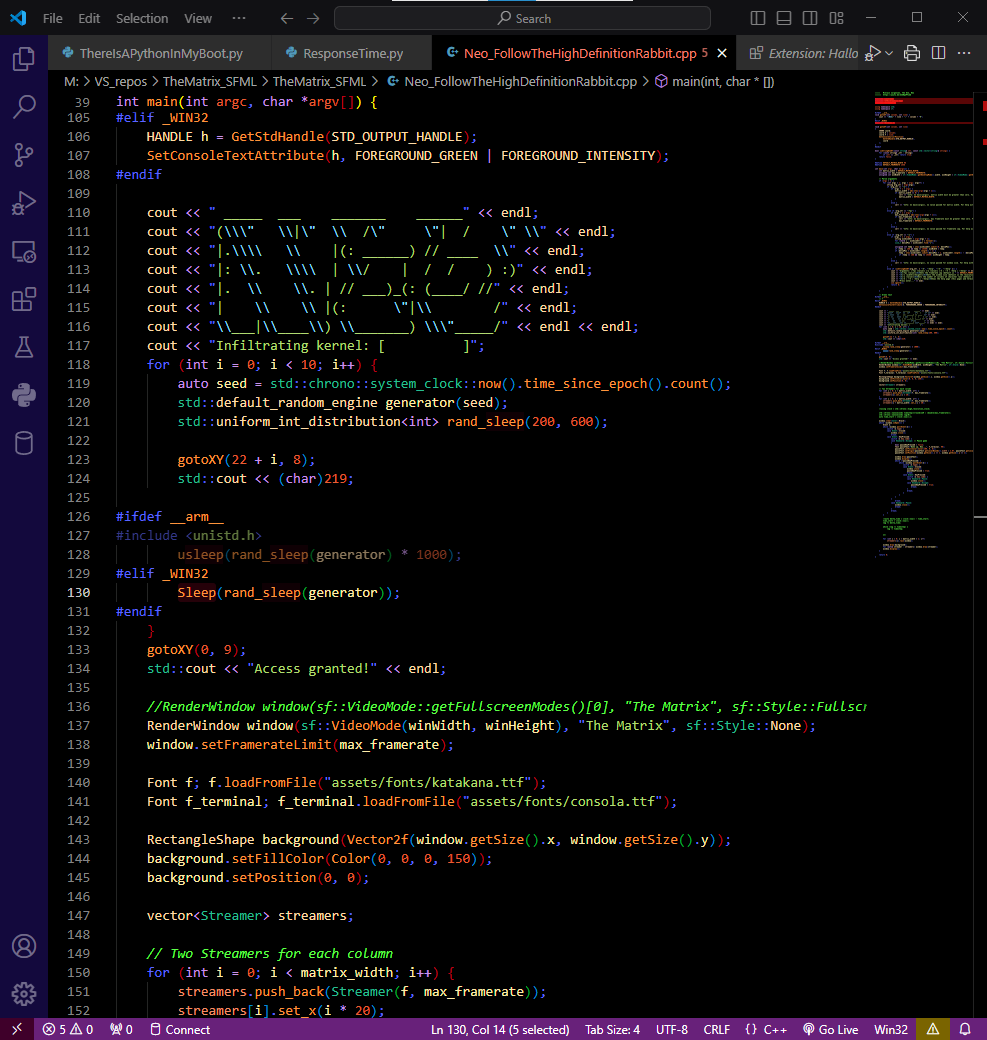
Task: Click Ln 130, Col 14 go-to-line indicator
Action: coord(500,1029)
